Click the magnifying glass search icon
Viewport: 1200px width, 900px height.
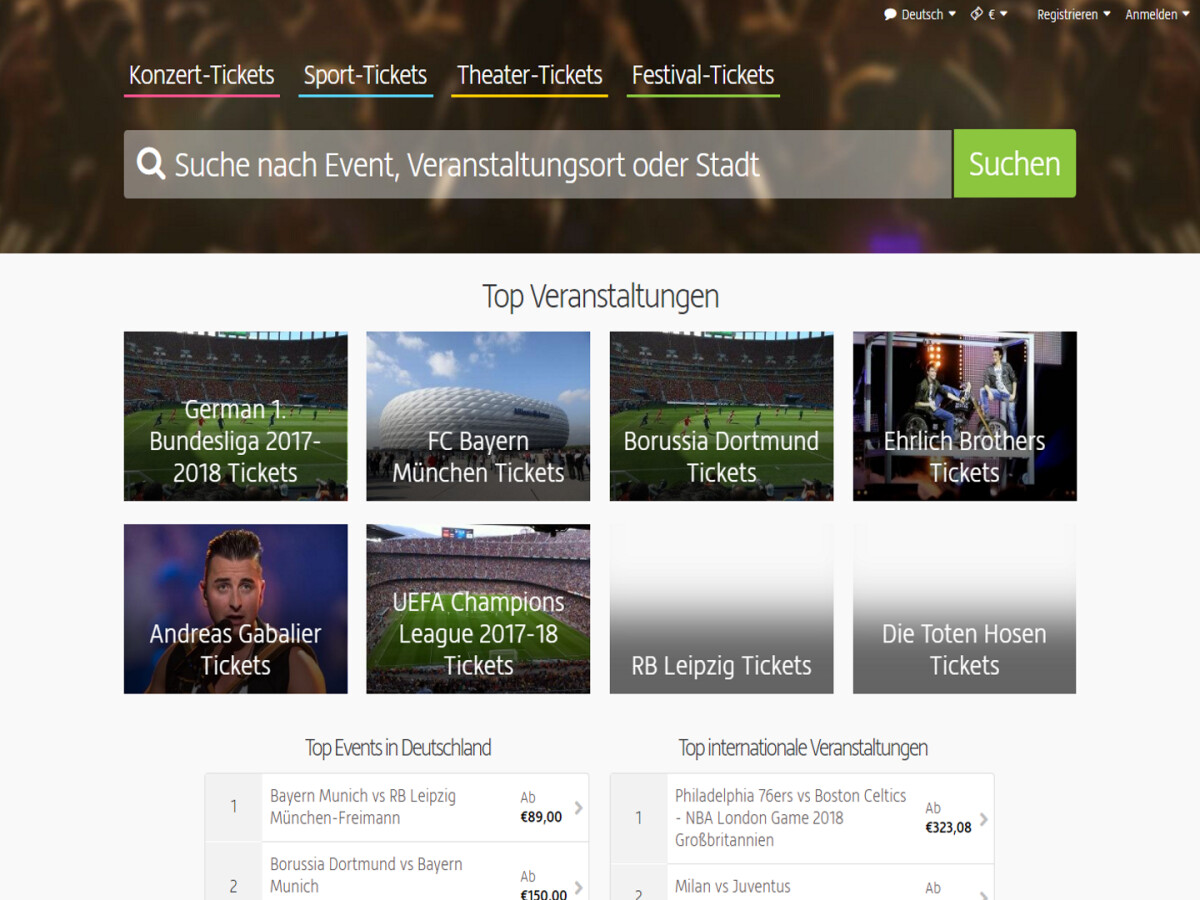tap(151, 164)
